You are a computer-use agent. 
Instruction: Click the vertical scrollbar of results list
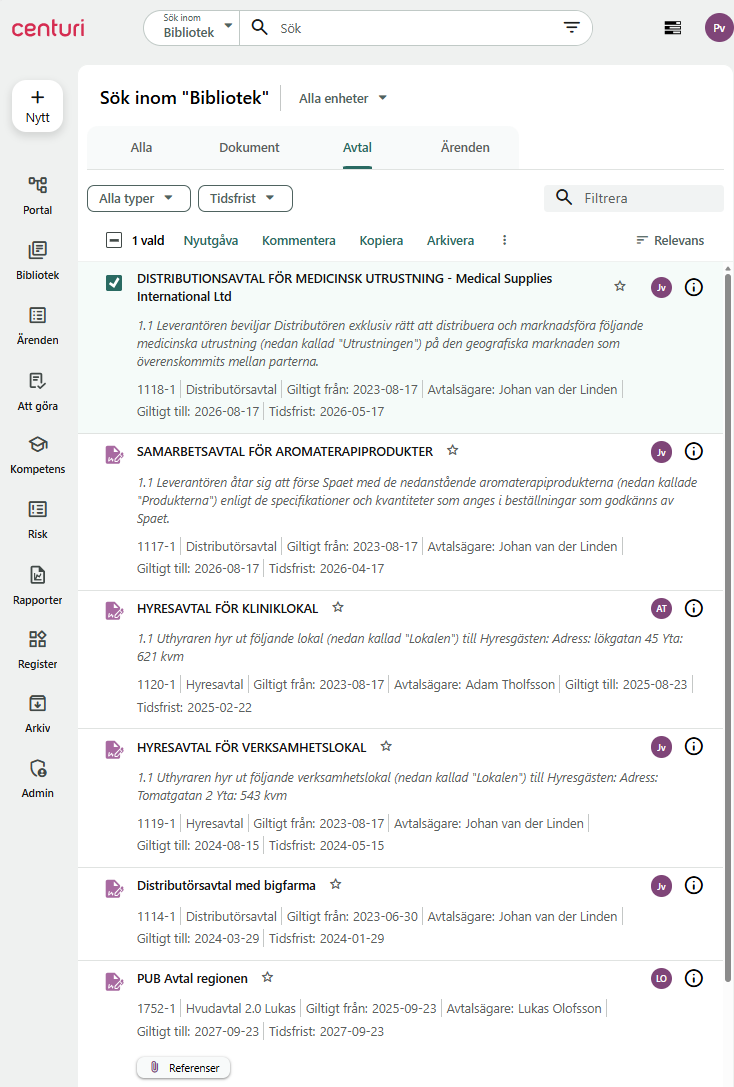pos(727,600)
